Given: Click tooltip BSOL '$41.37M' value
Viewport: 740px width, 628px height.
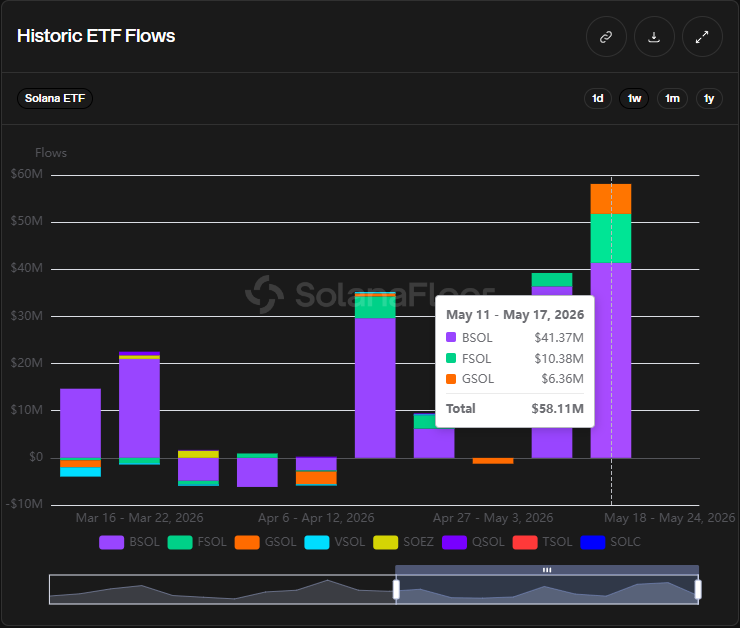Looking at the screenshot, I should coord(559,338).
